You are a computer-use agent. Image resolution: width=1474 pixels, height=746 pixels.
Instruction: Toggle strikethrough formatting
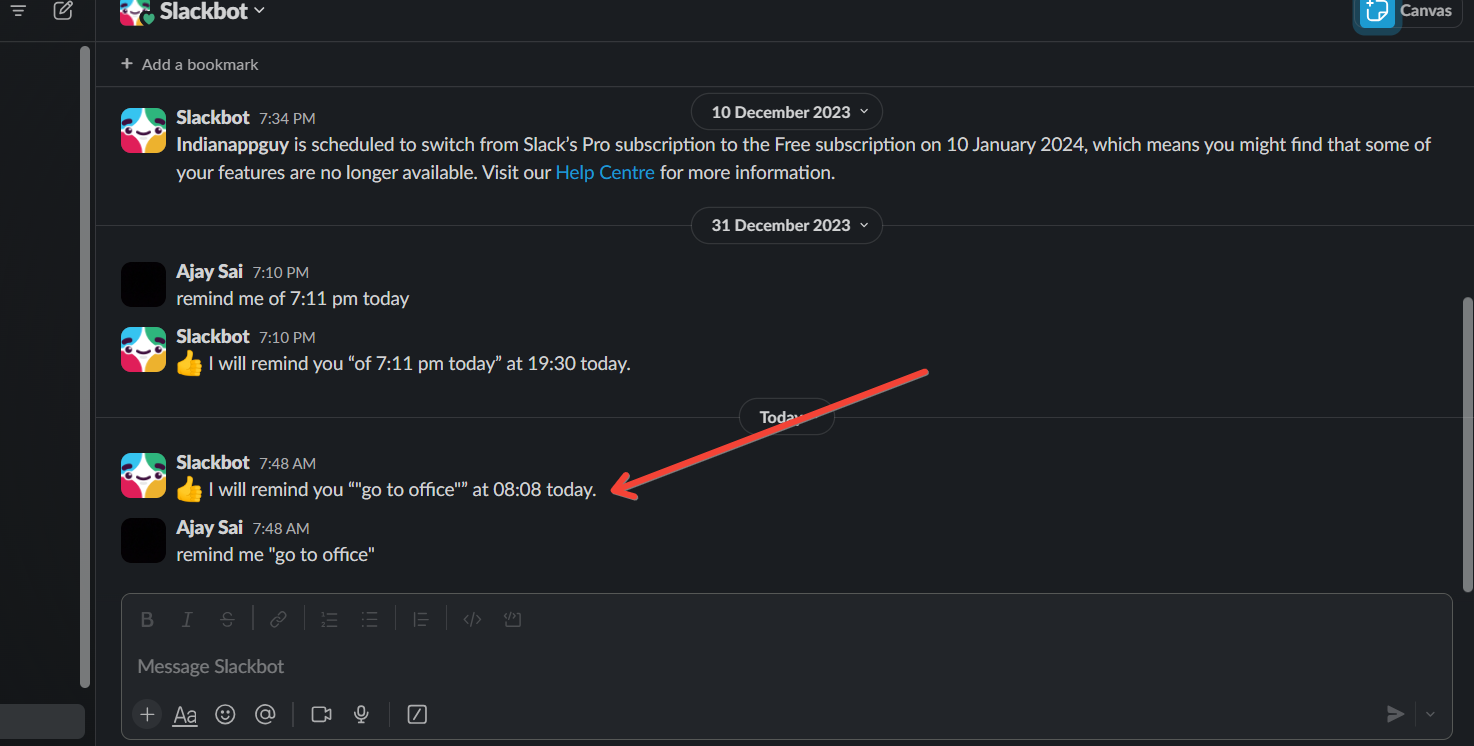[x=227, y=620]
